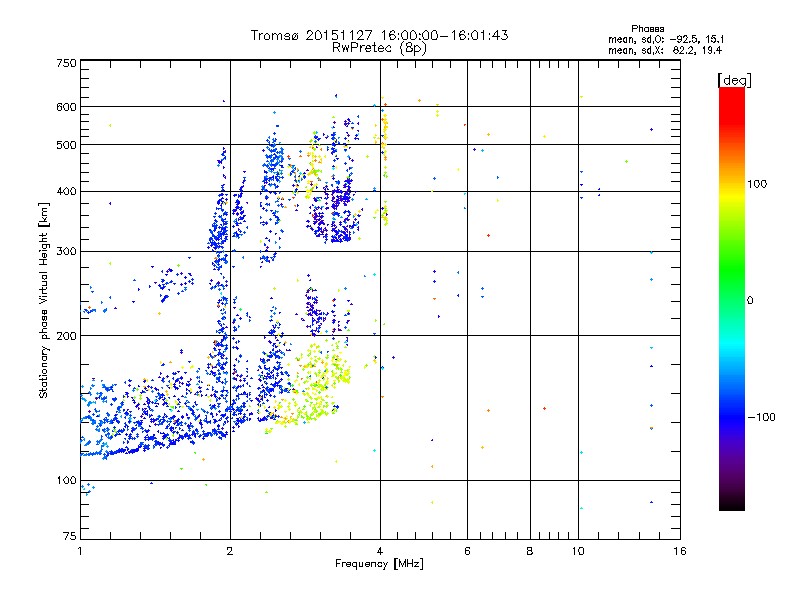Click the plot title 'Tromsø 20151127 16:00:00-16:01:43'
This screenshot has width=800, height=600.
pos(379,35)
